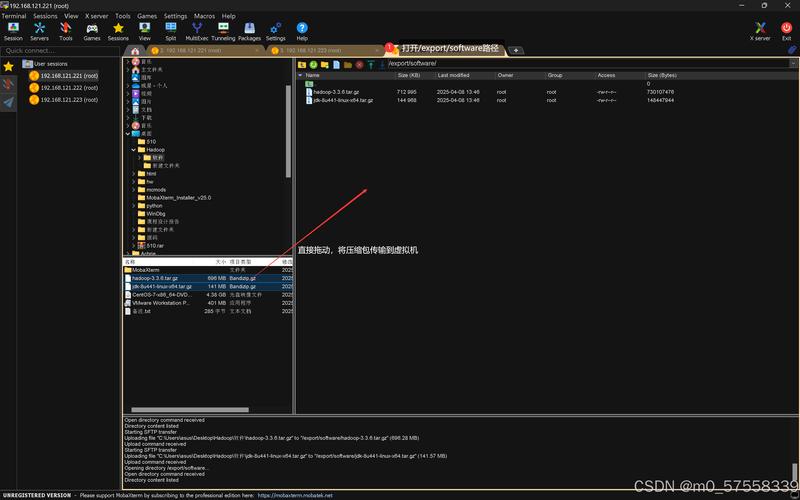Select the sidebar red tools icon
The image size is (800, 500).
[x=9, y=84]
